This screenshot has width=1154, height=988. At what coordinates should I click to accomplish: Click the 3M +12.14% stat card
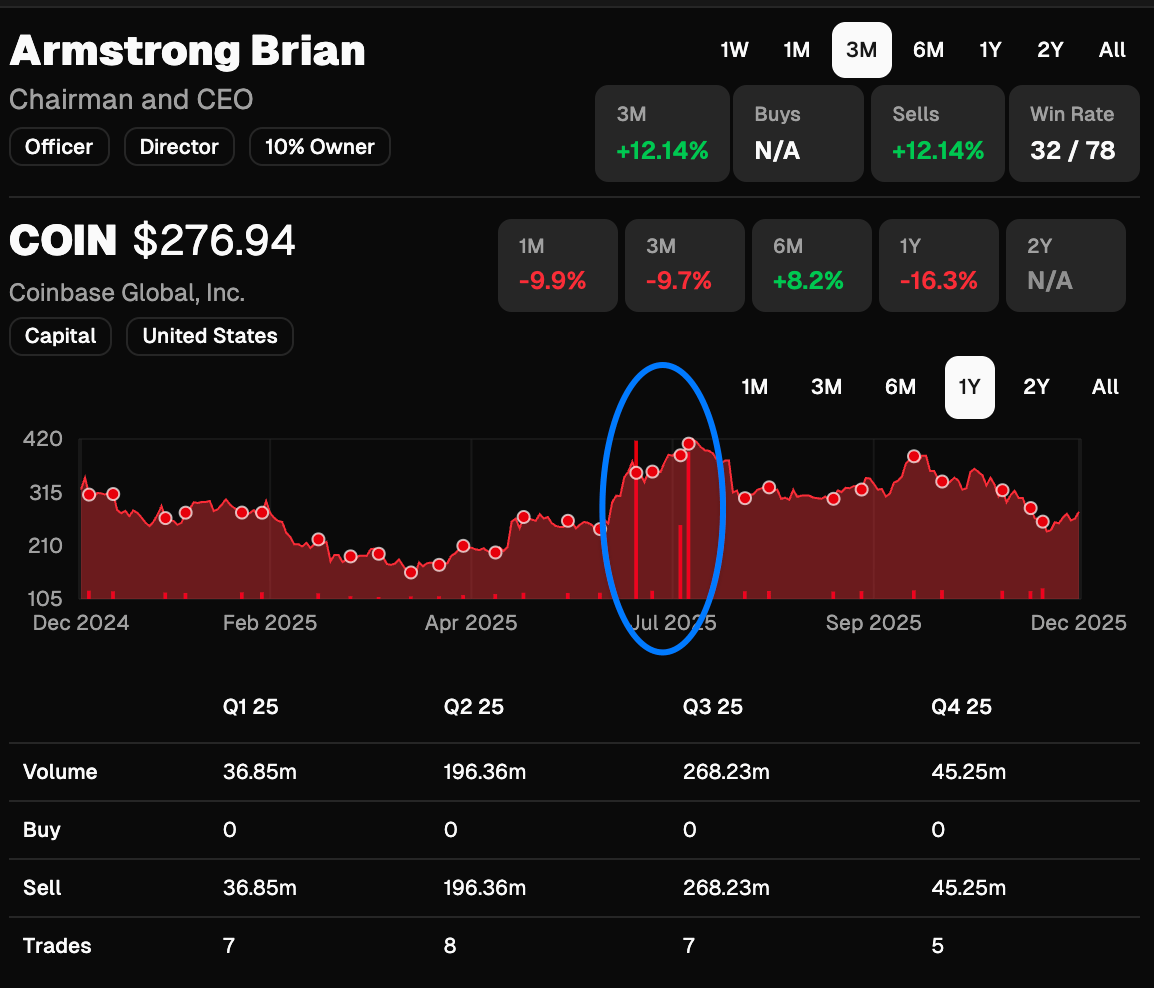click(662, 133)
